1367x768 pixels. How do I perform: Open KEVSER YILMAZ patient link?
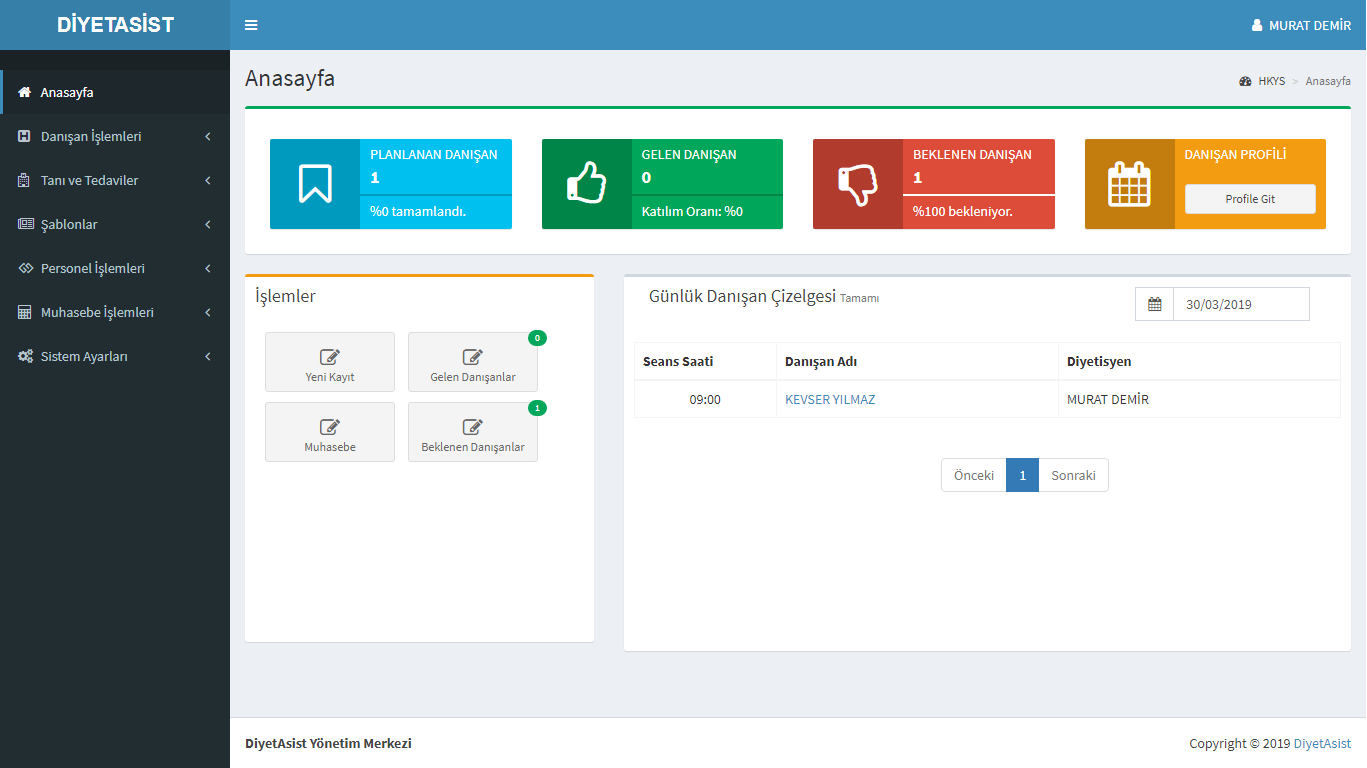[830, 399]
